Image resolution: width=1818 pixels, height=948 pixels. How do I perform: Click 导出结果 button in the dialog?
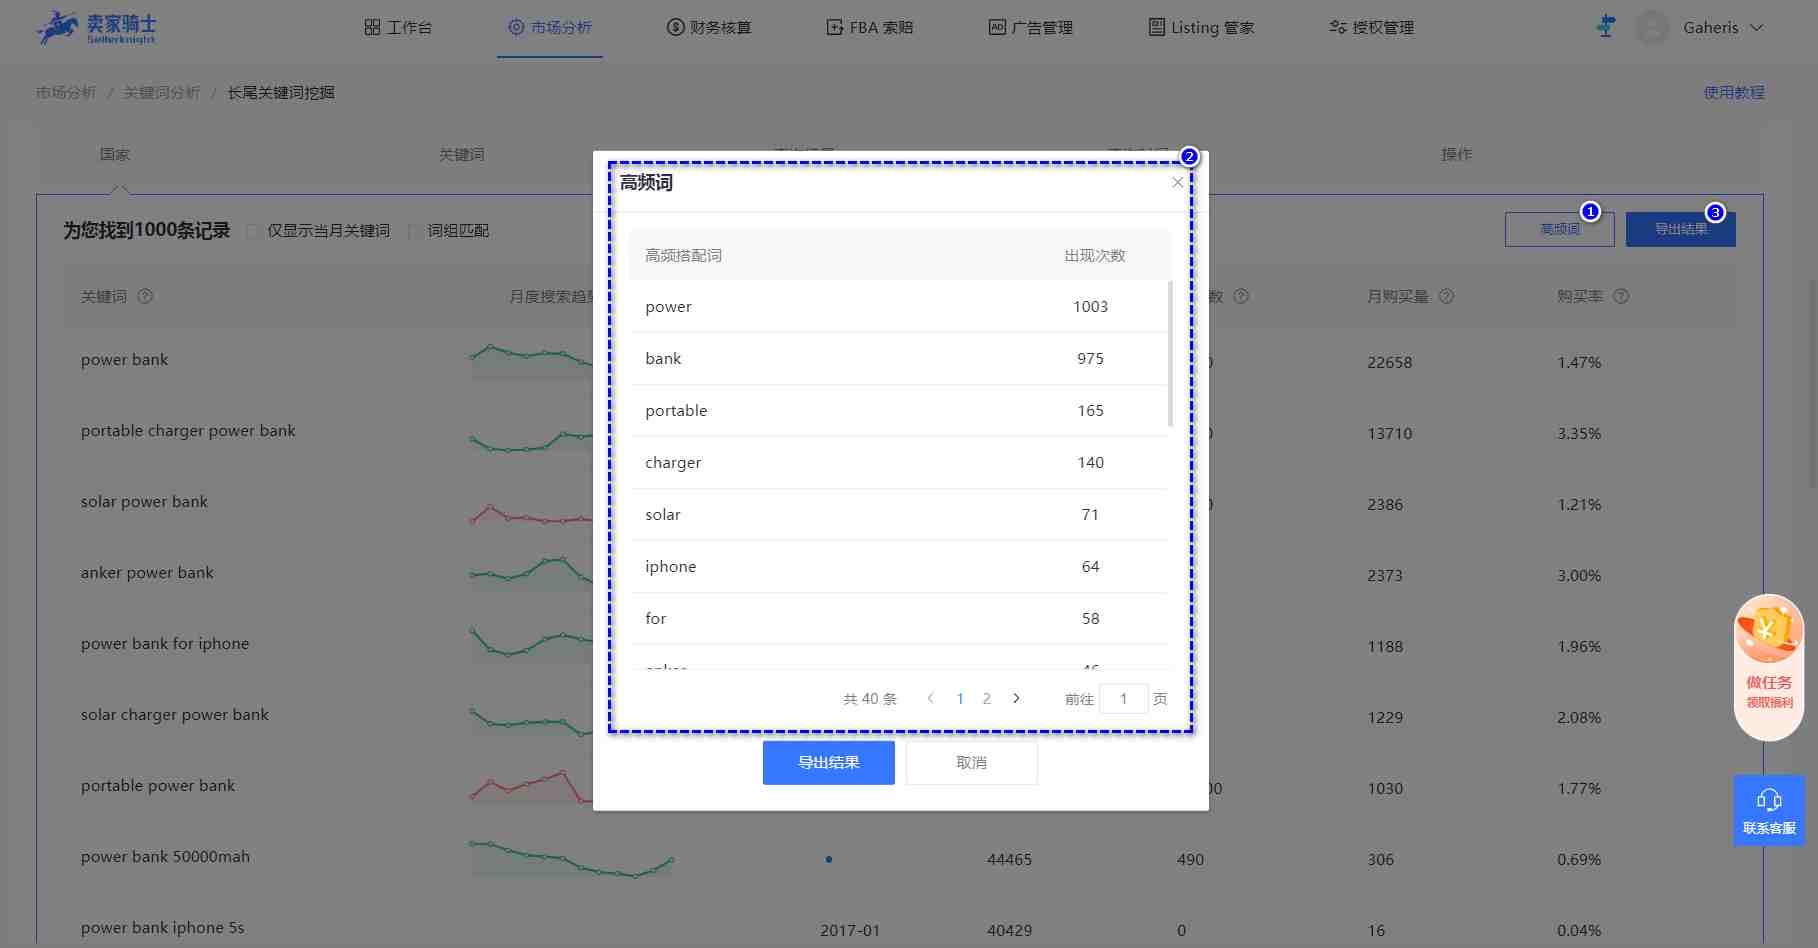828,762
